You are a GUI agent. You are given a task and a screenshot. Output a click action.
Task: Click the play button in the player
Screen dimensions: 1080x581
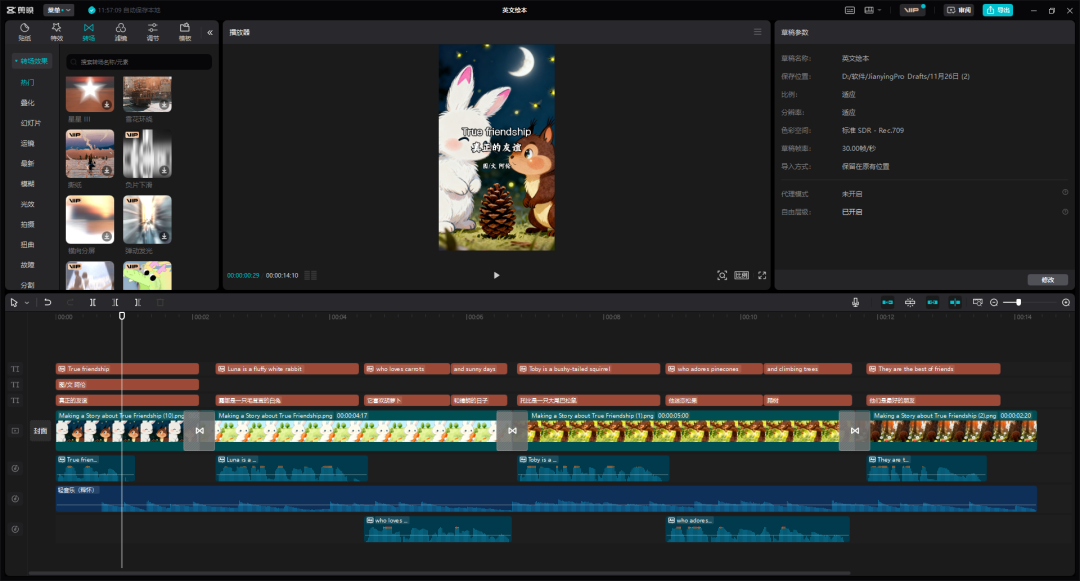point(496,275)
